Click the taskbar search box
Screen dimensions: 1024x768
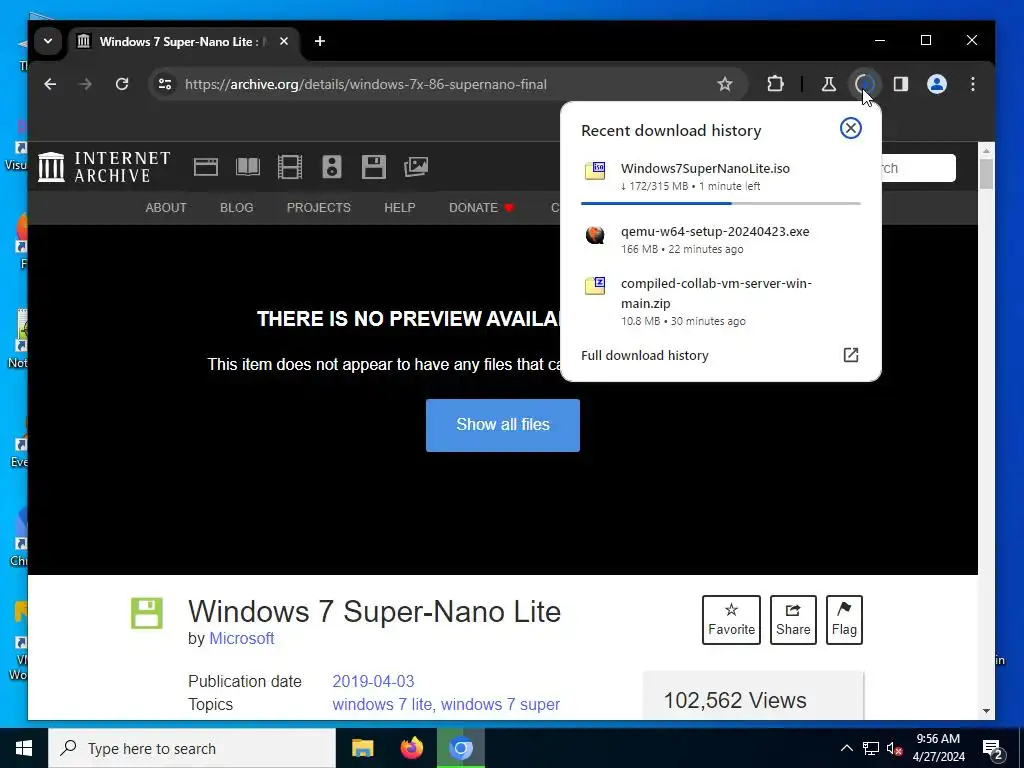192,748
